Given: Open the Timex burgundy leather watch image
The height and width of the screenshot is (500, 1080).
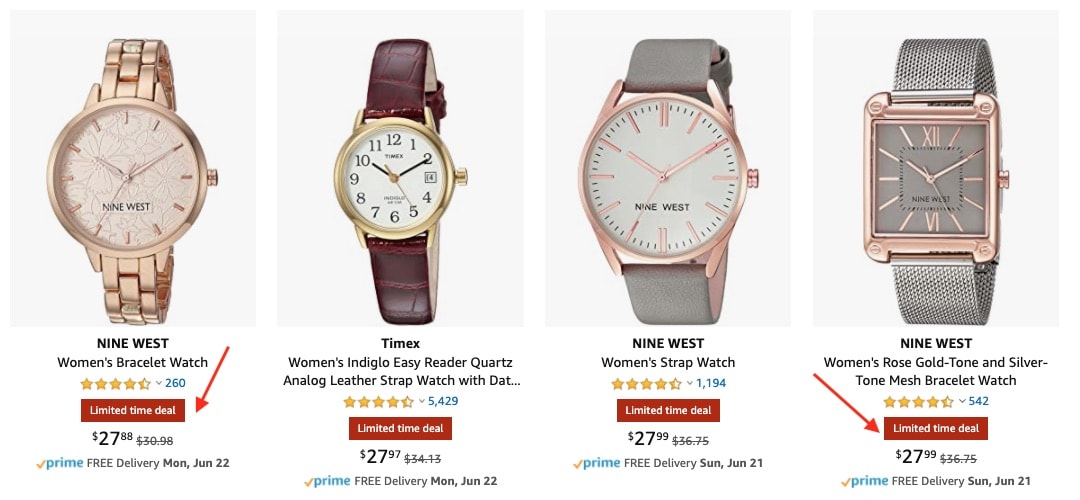Looking at the screenshot, I should point(400,168).
